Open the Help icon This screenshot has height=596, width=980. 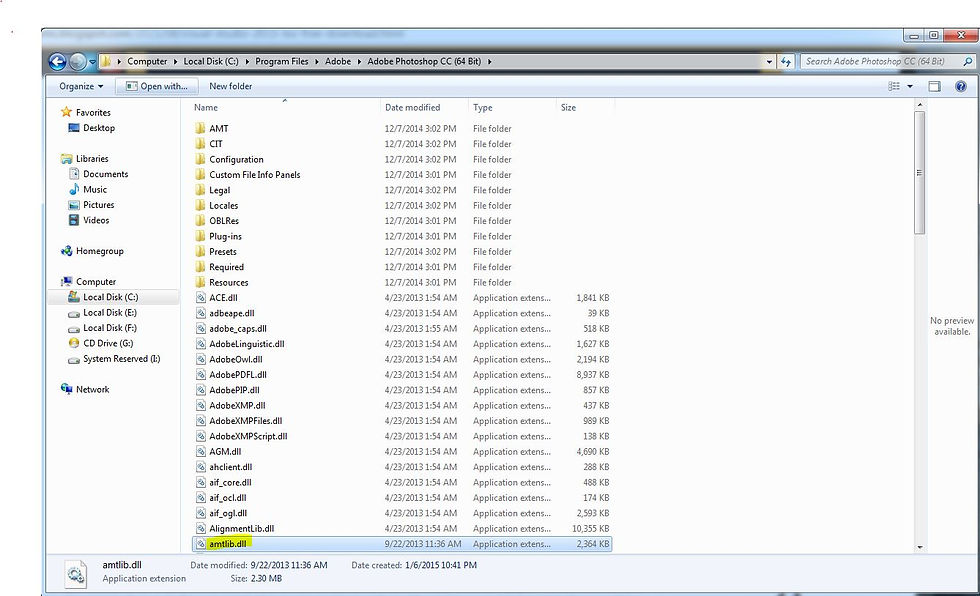pyautogui.click(x=961, y=86)
